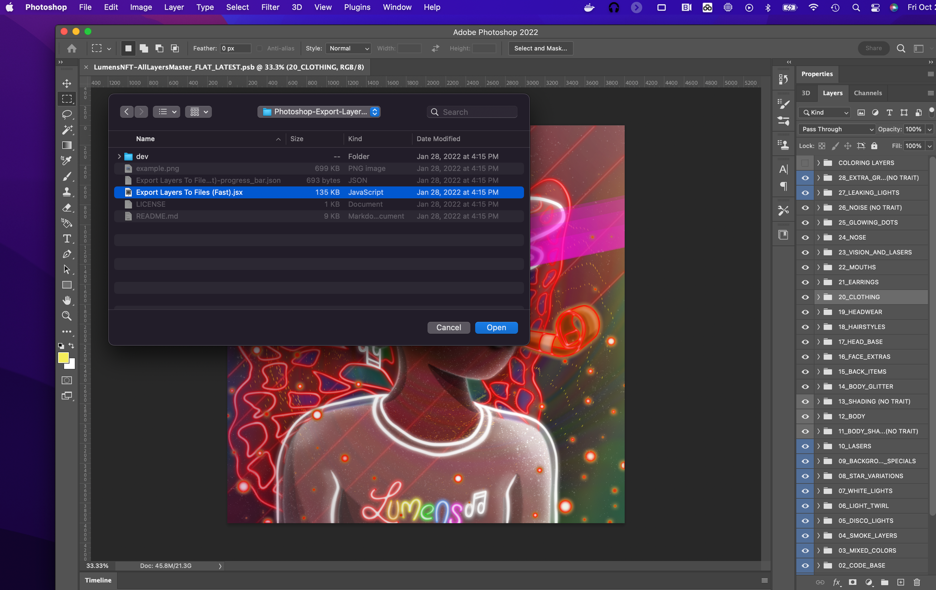Expand the 20_CLOTHING layer group
This screenshot has width=936, height=590.
(x=818, y=297)
